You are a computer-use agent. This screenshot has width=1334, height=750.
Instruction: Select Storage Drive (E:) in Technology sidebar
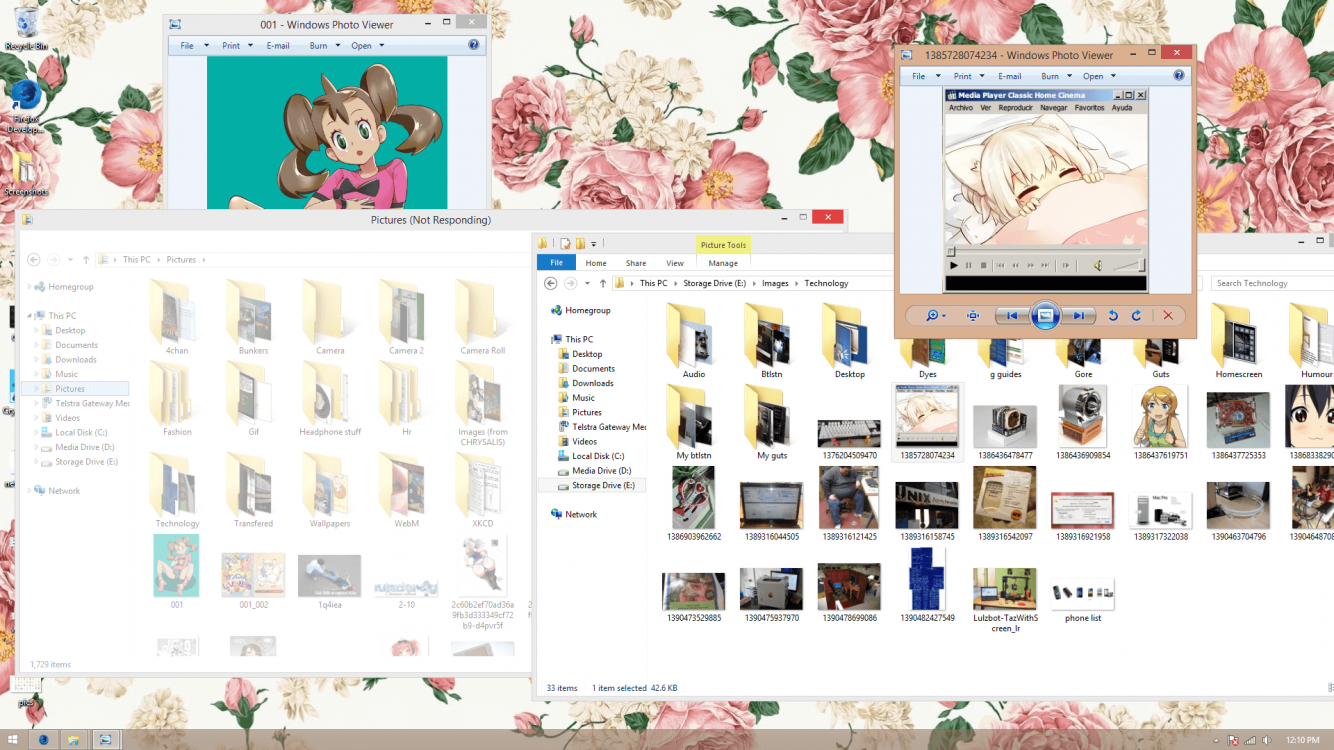(603, 485)
